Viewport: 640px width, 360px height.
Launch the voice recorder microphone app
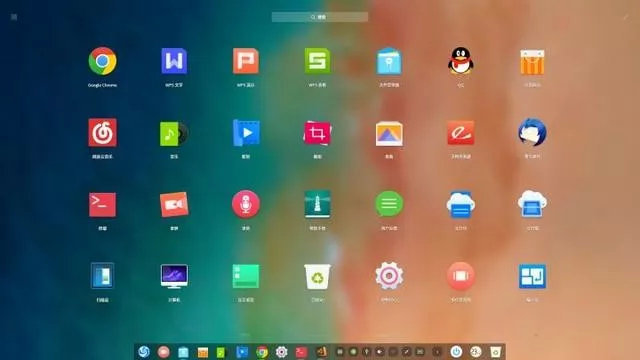coord(246,204)
